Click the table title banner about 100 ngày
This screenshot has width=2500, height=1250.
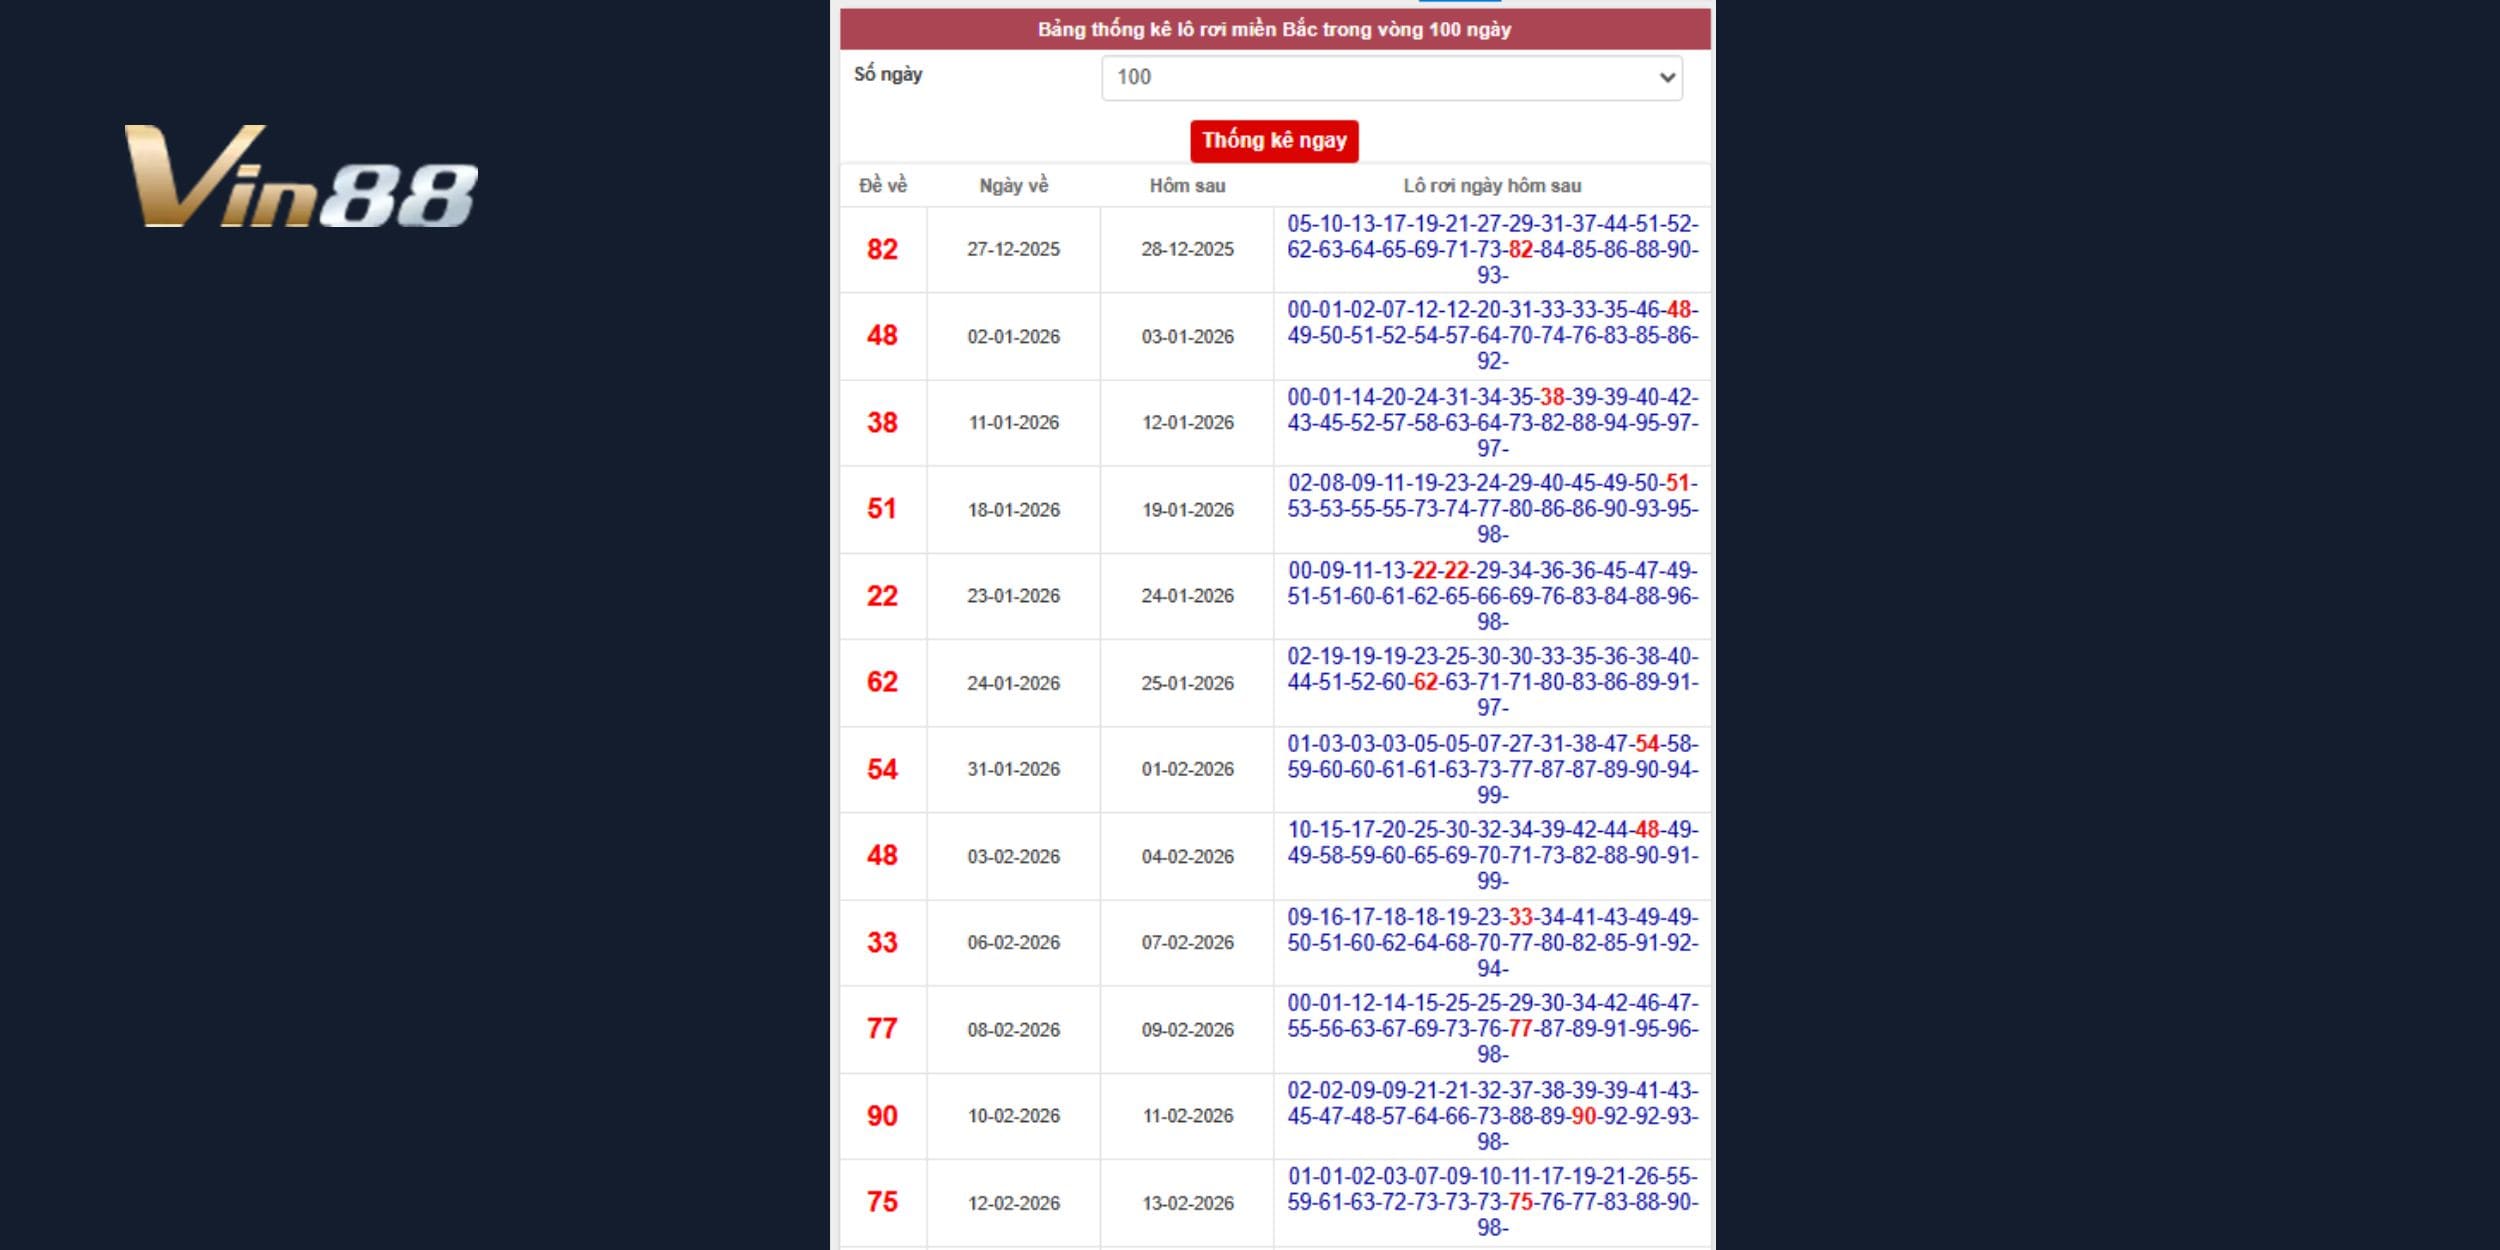1274,30
